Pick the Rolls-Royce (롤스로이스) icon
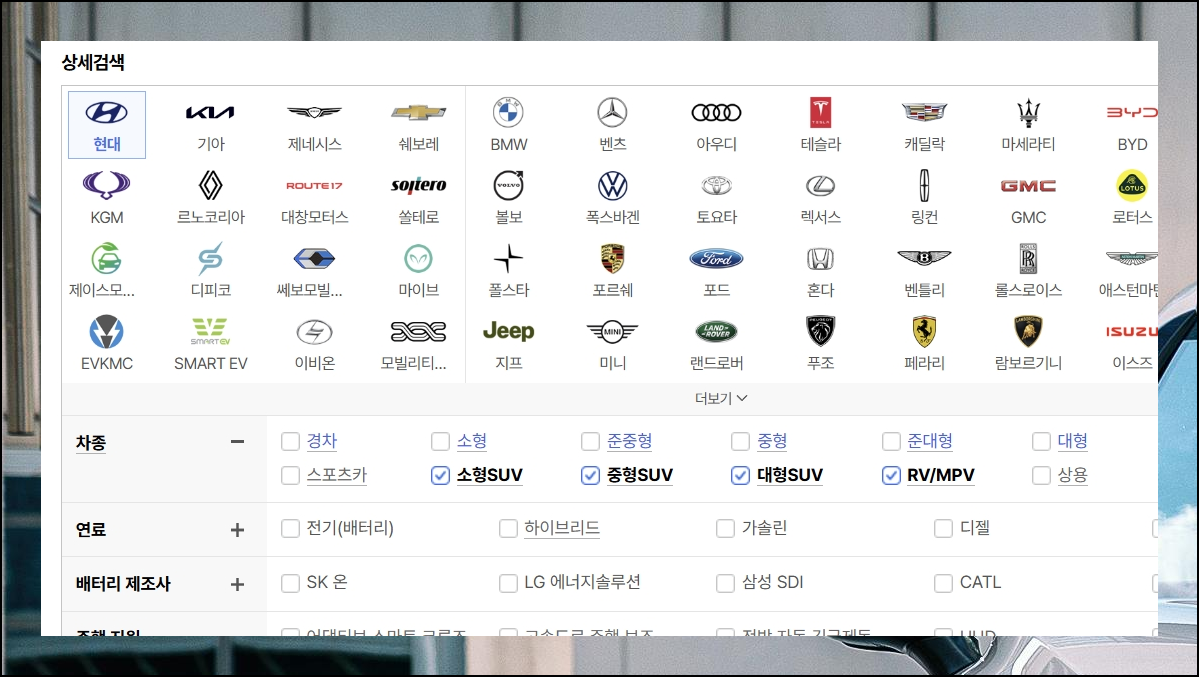Screen dimensions: 1199x677 pyautogui.click(x=1028, y=259)
